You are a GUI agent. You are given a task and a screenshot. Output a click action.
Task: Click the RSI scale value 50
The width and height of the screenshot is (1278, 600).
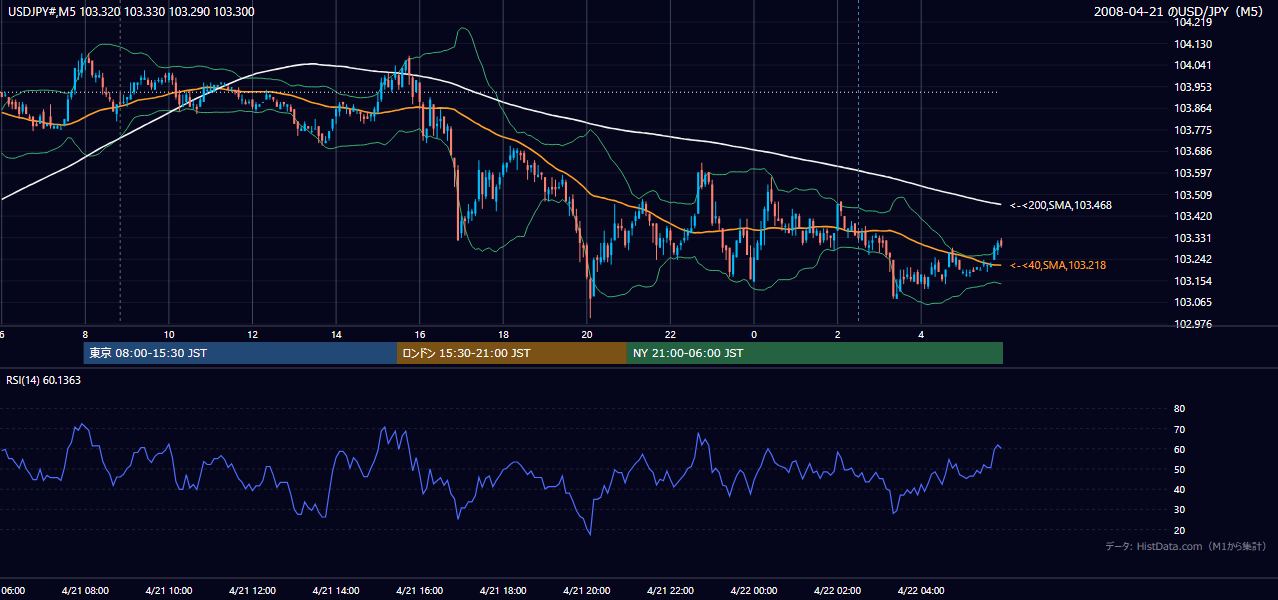click(x=1179, y=469)
